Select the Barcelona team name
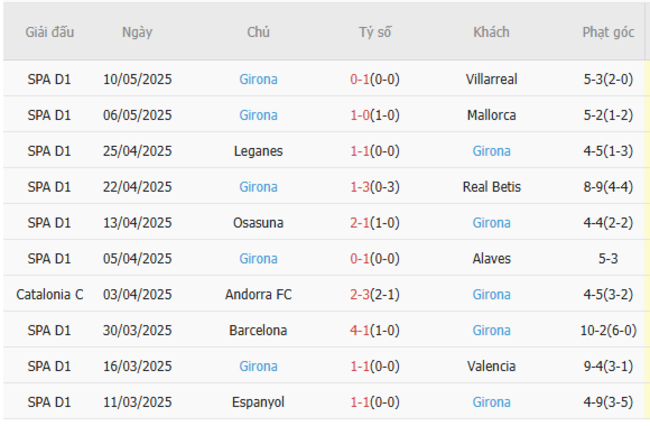The height and width of the screenshot is (426, 650). click(x=258, y=331)
